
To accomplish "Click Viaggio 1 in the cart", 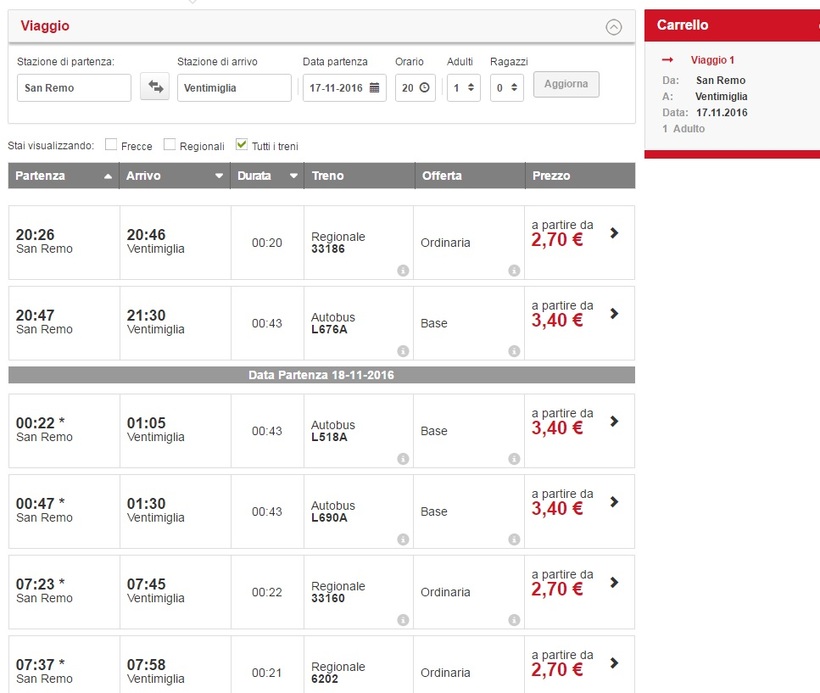I will (x=712, y=60).
